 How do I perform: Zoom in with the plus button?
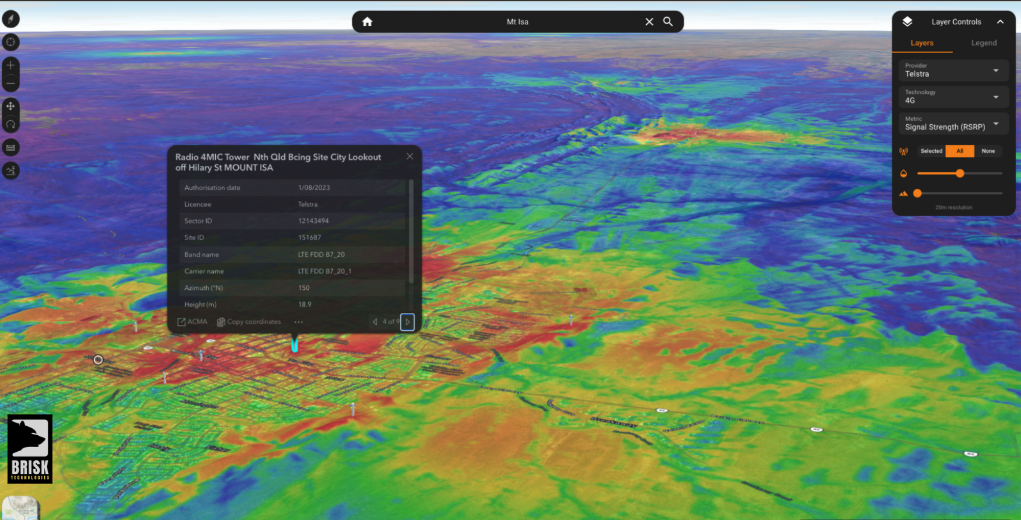(x=11, y=65)
